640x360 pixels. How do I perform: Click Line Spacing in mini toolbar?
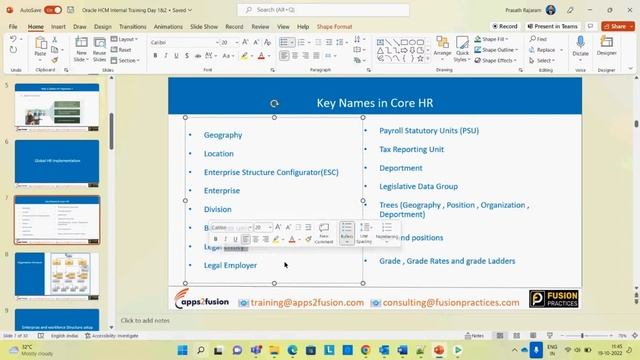(x=364, y=233)
